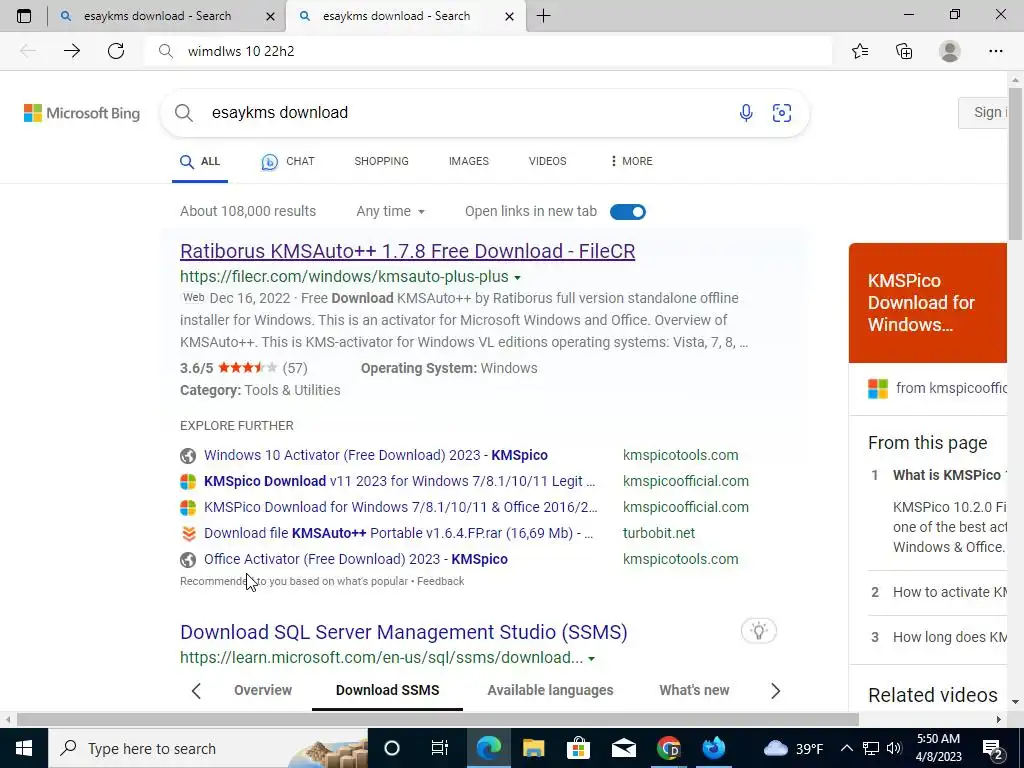Open Microsoft Store from taskbar
Screen dimensions: 1024x768
pos(578,748)
